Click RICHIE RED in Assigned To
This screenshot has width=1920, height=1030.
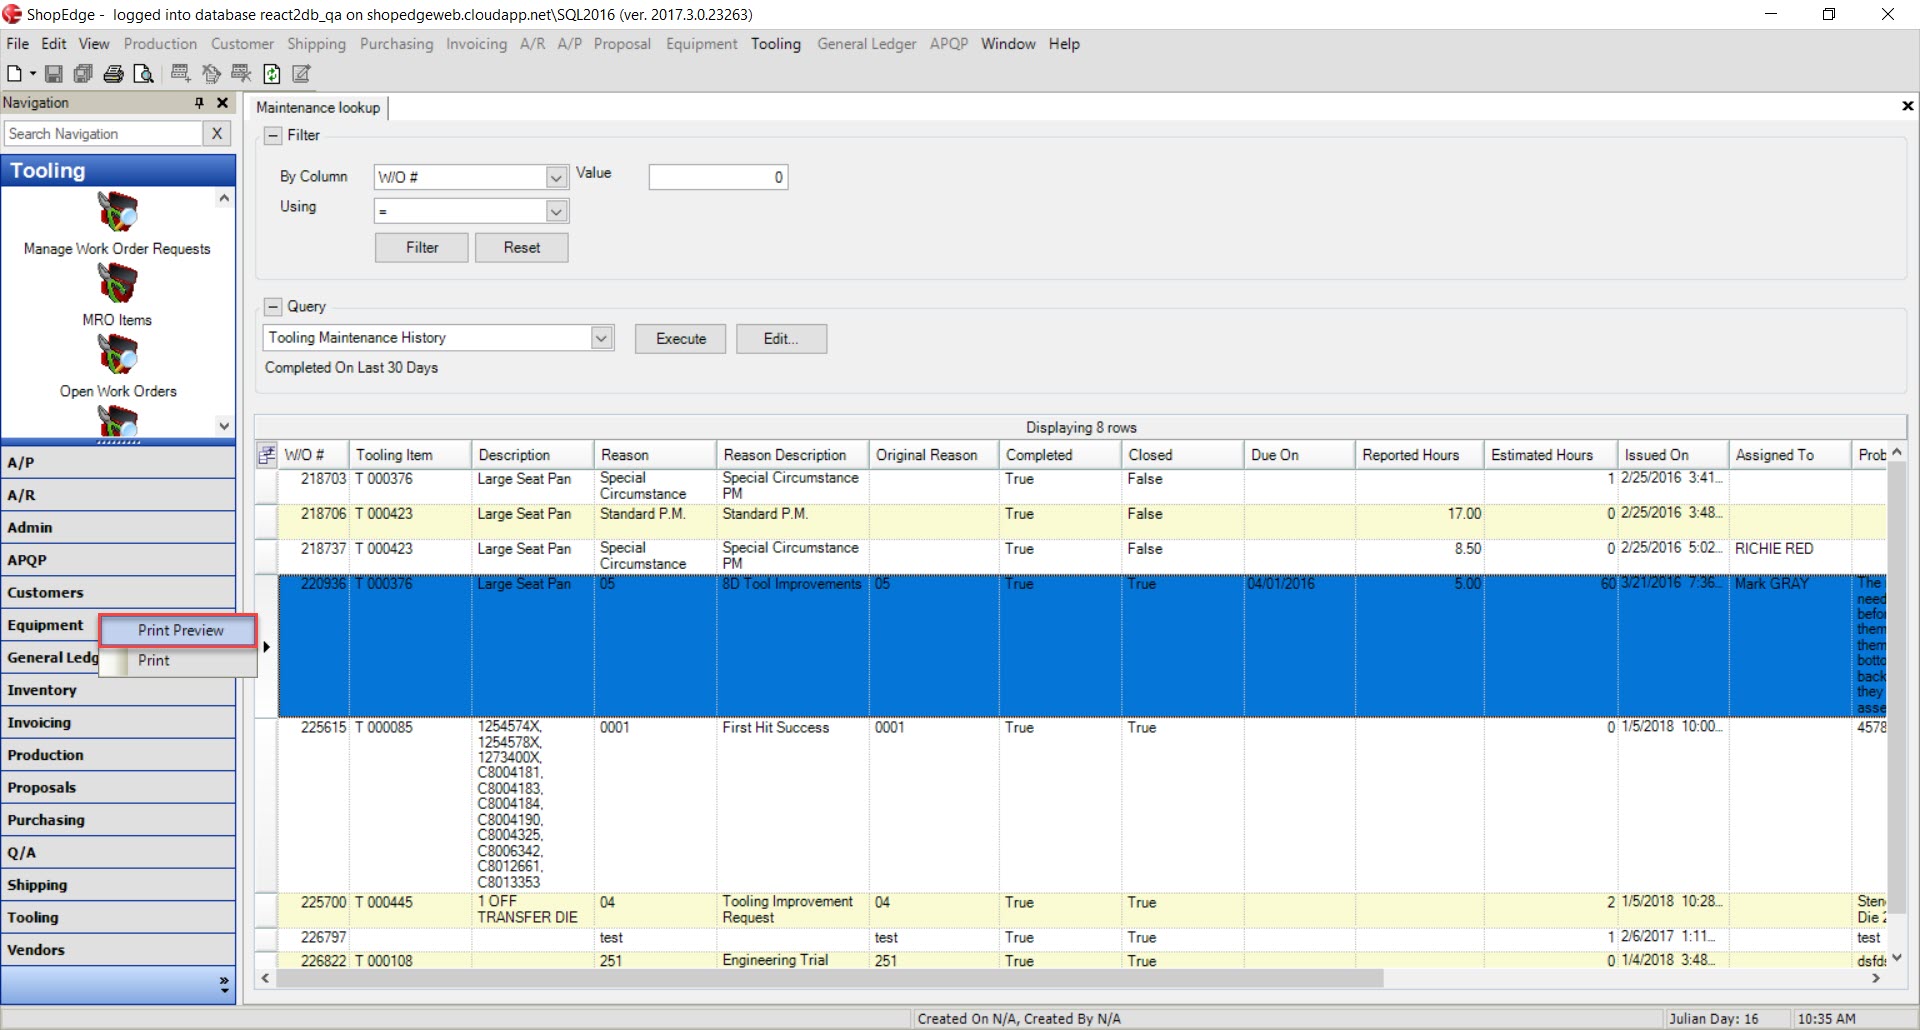[x=1773, y=549]
